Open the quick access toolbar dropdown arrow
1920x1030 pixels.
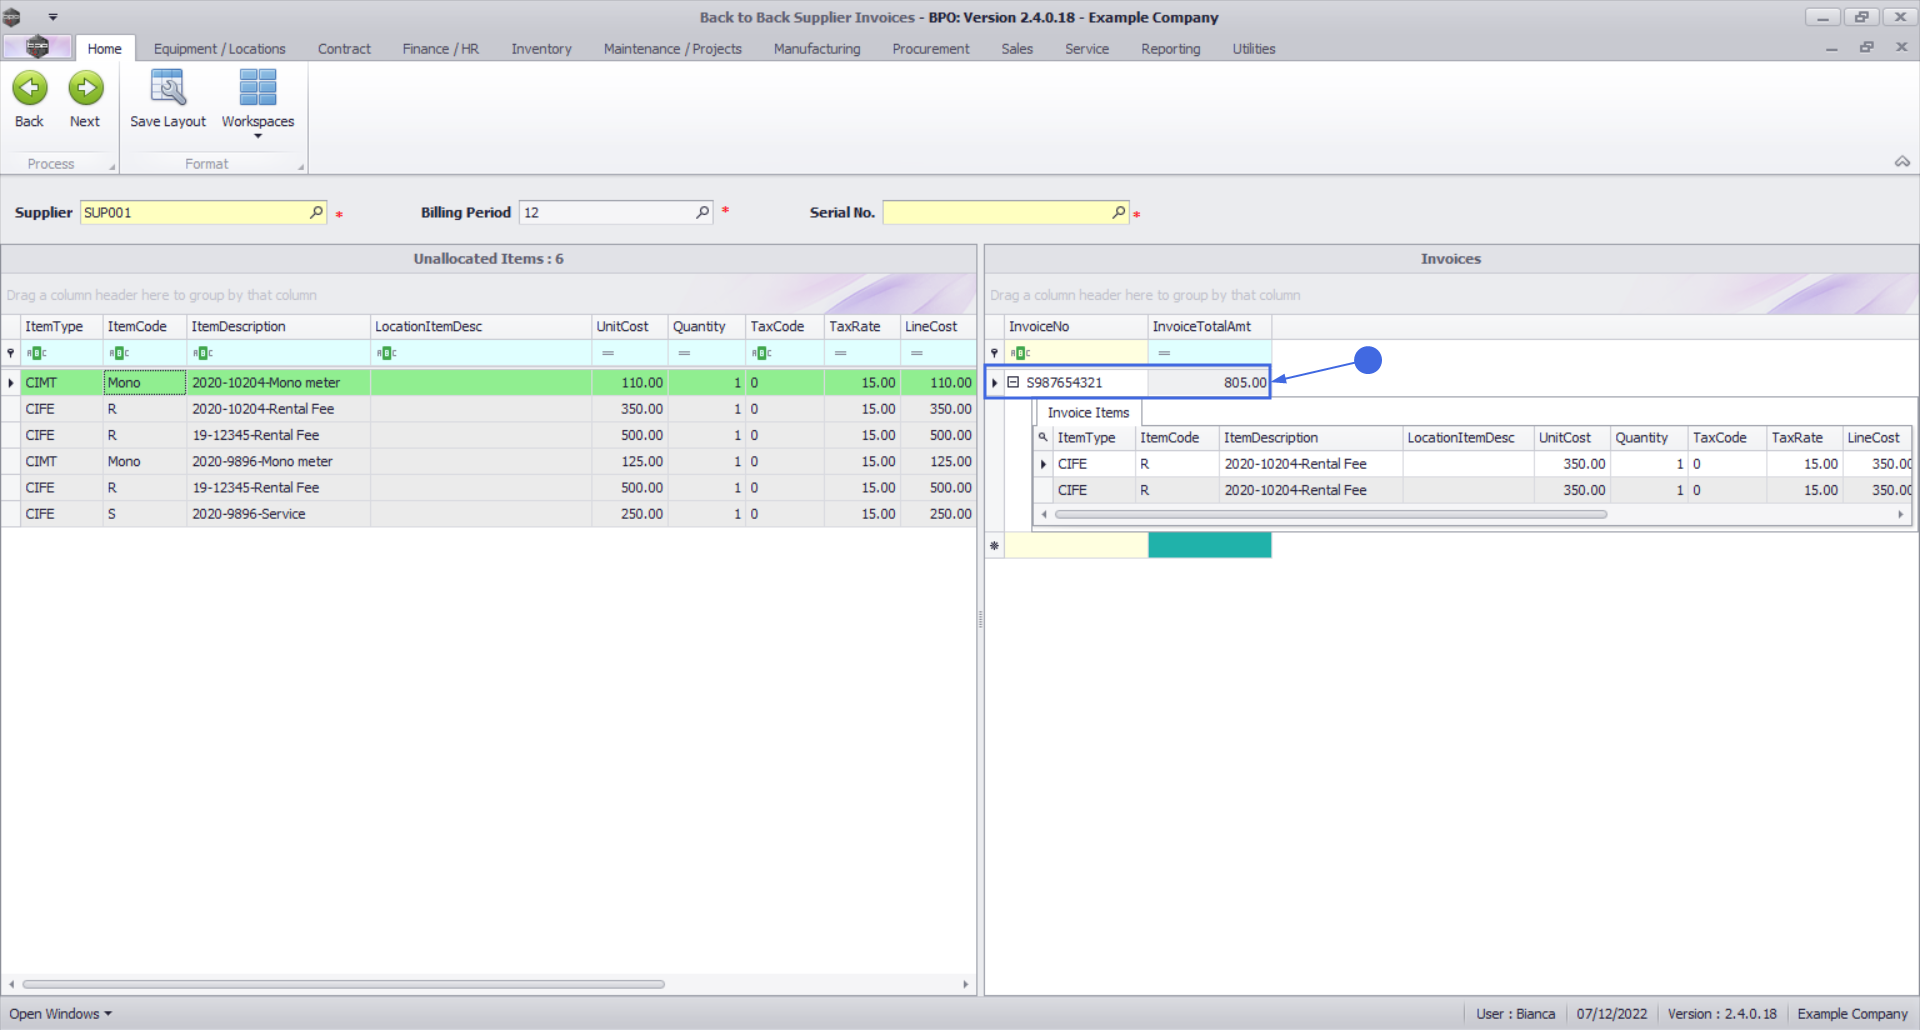[x=53, y=17]
